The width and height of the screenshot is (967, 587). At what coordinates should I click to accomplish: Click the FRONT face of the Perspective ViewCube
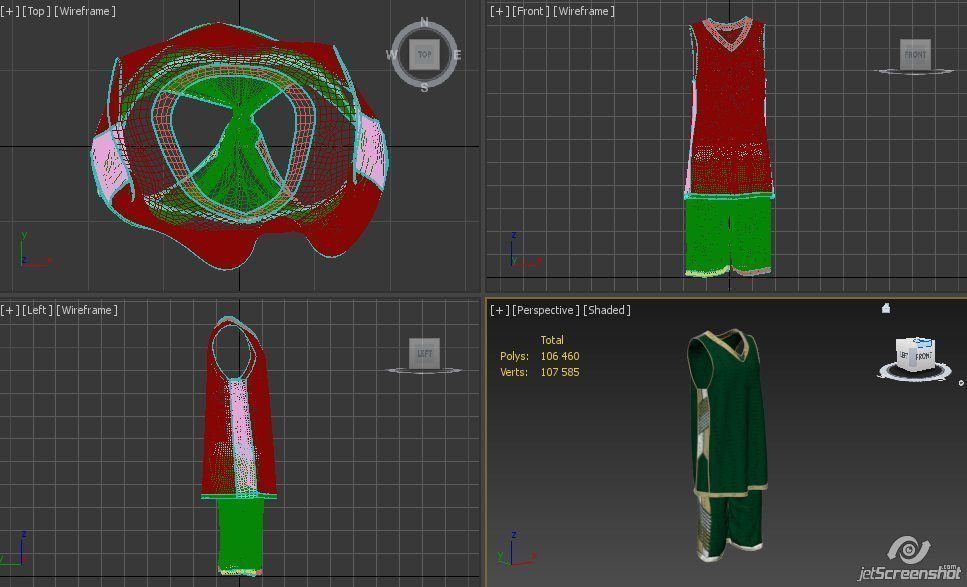pos(923,357)
